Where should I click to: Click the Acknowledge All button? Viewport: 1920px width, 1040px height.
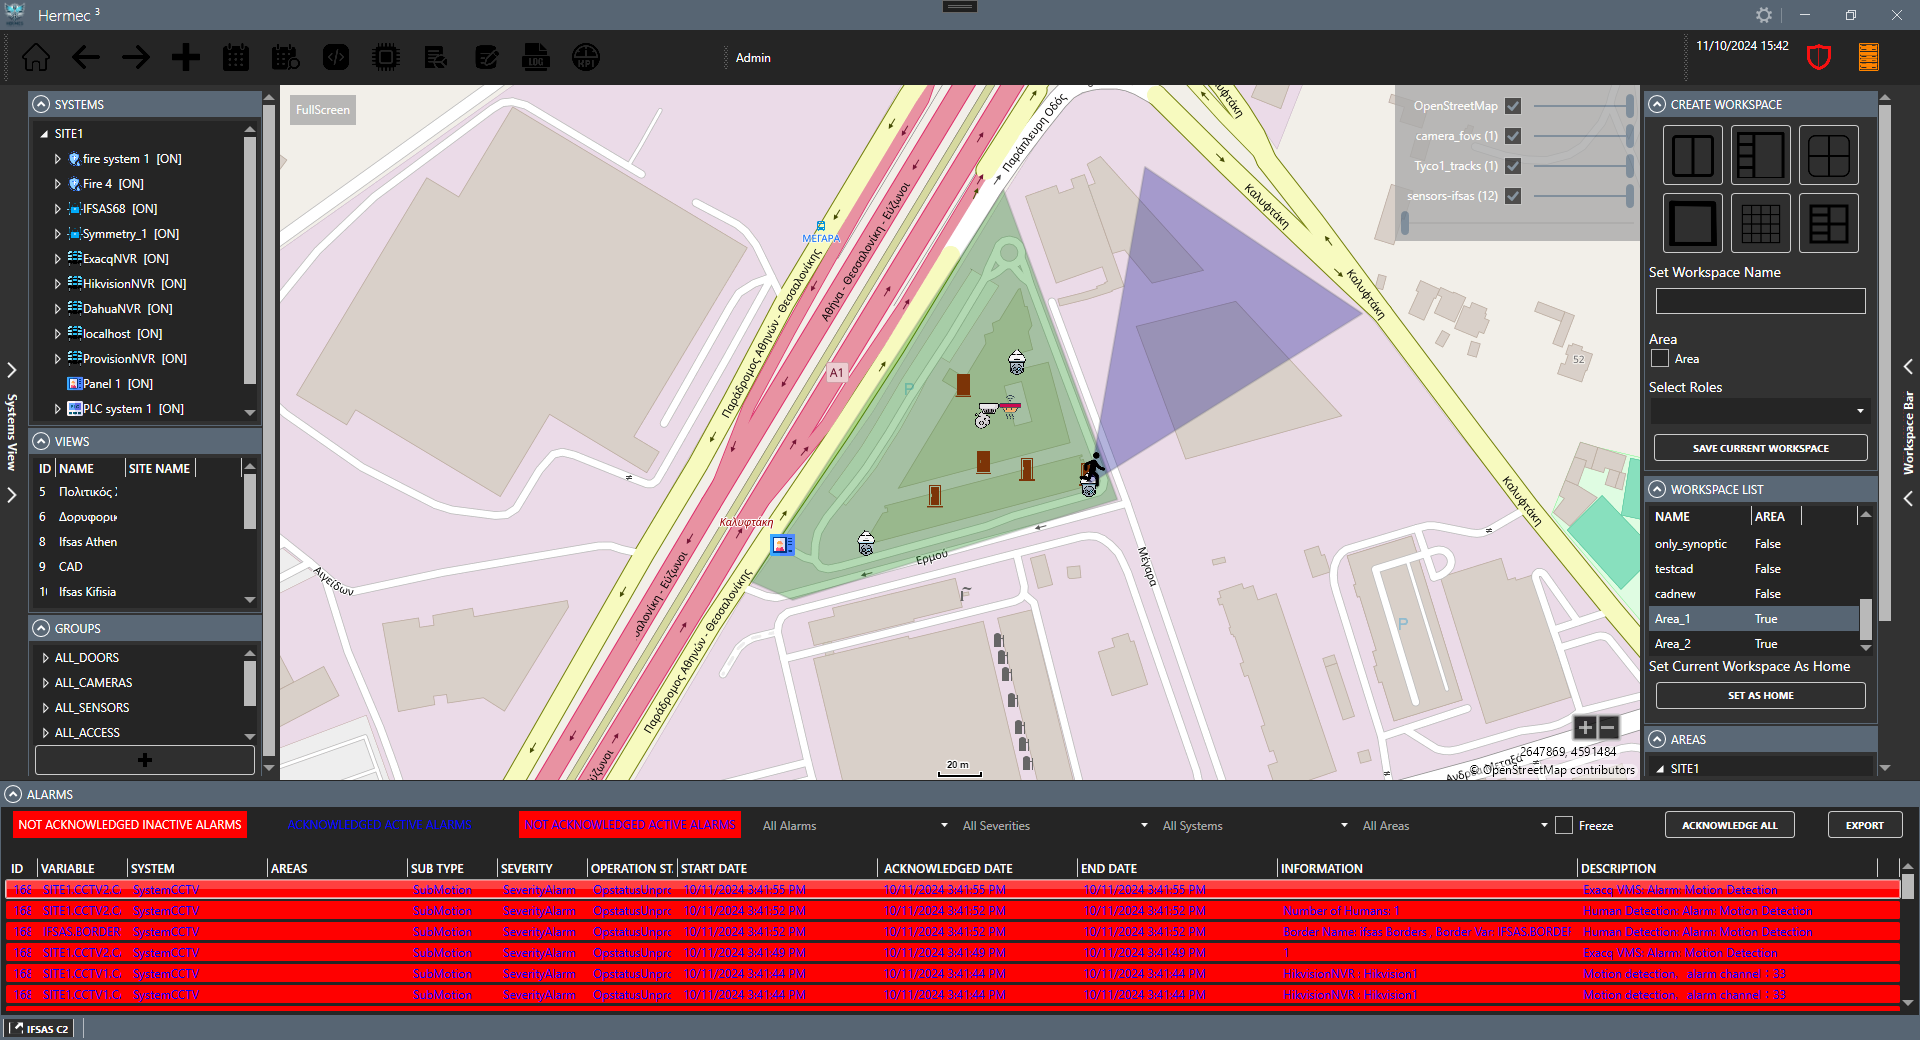tap(1729, 825)
